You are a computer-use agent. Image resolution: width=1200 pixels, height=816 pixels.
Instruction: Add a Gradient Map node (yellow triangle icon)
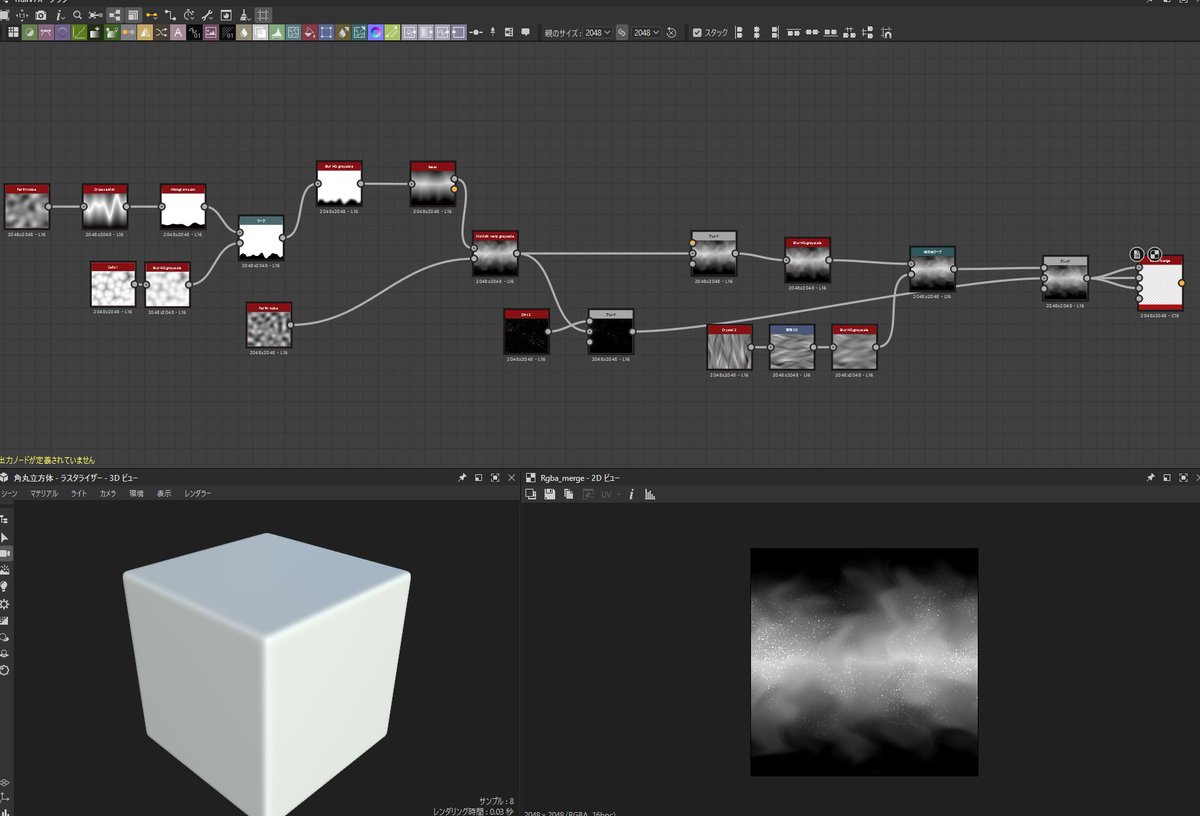point(145,33)
